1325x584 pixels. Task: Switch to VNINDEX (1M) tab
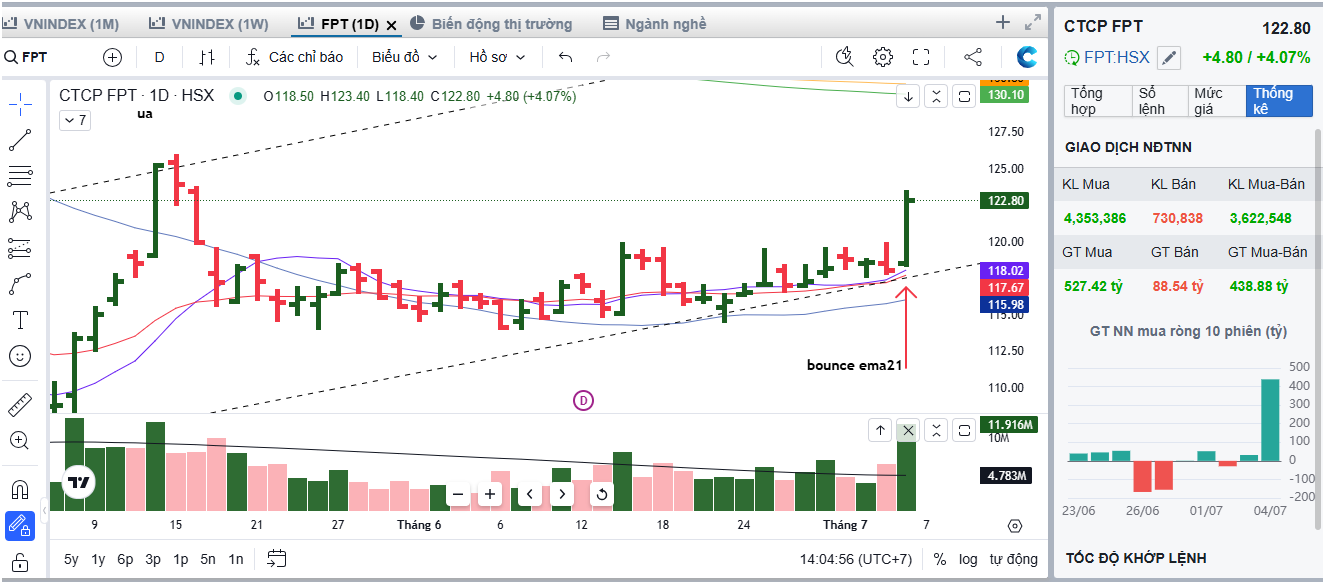[62, 23]
